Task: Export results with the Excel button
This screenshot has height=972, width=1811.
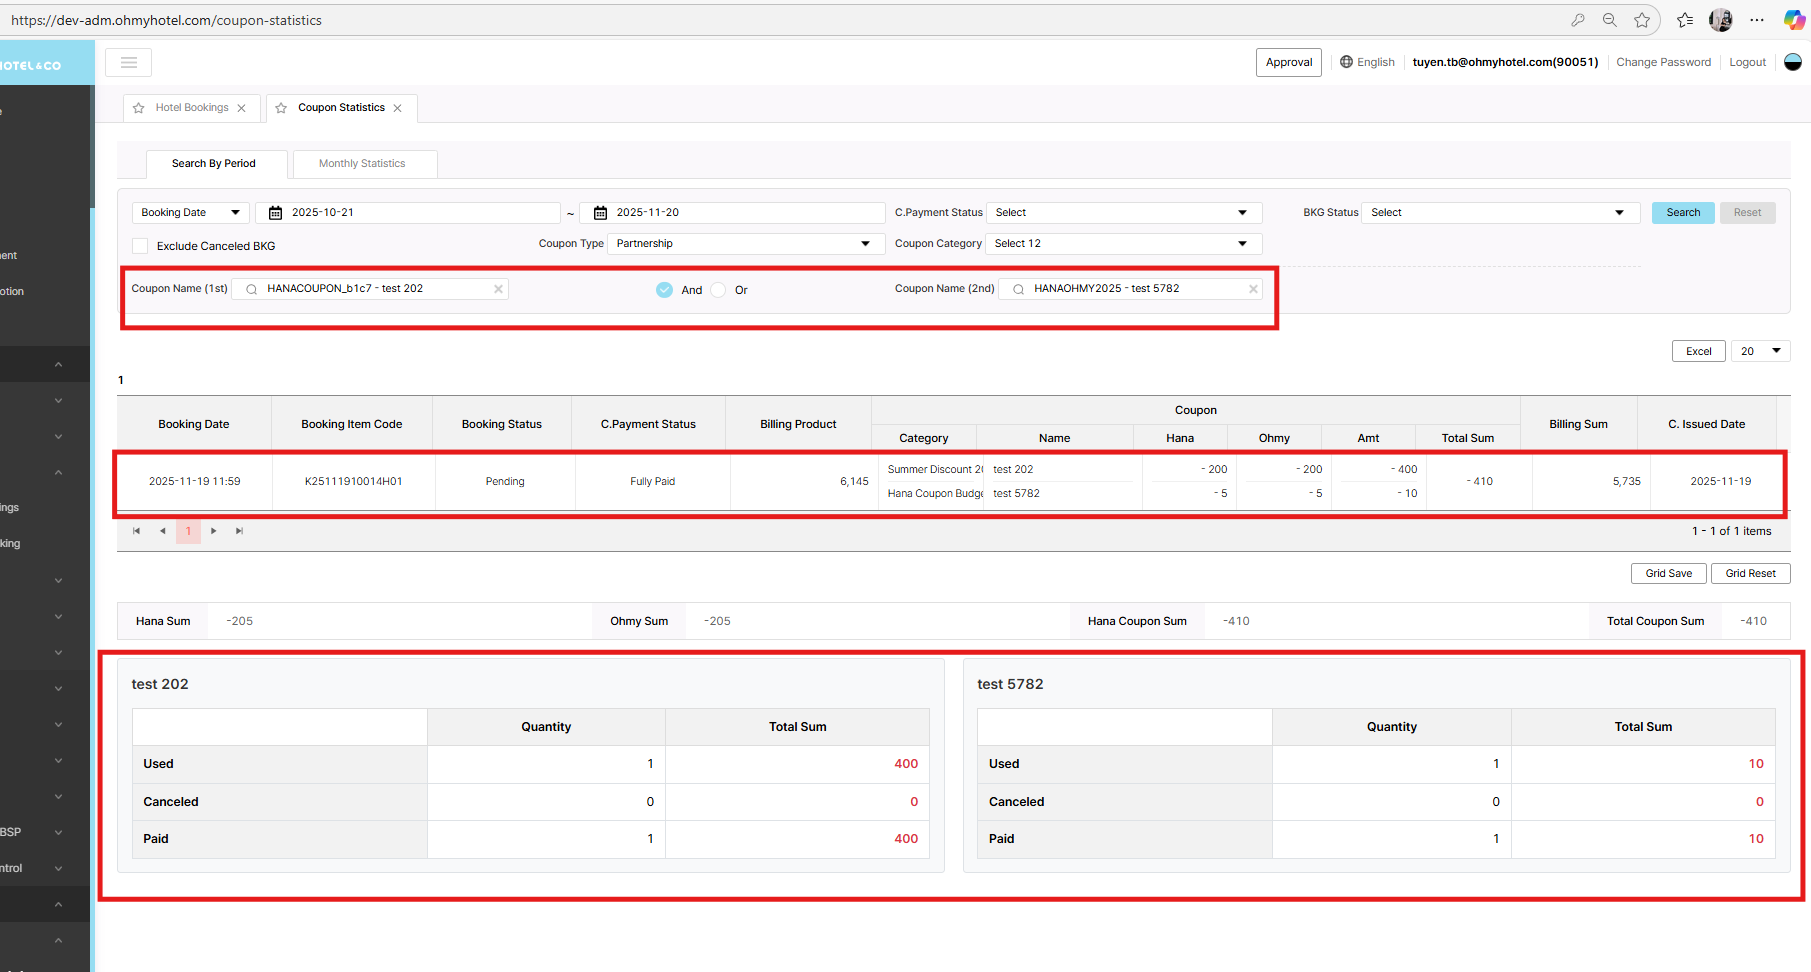Action: point(1698,351)
